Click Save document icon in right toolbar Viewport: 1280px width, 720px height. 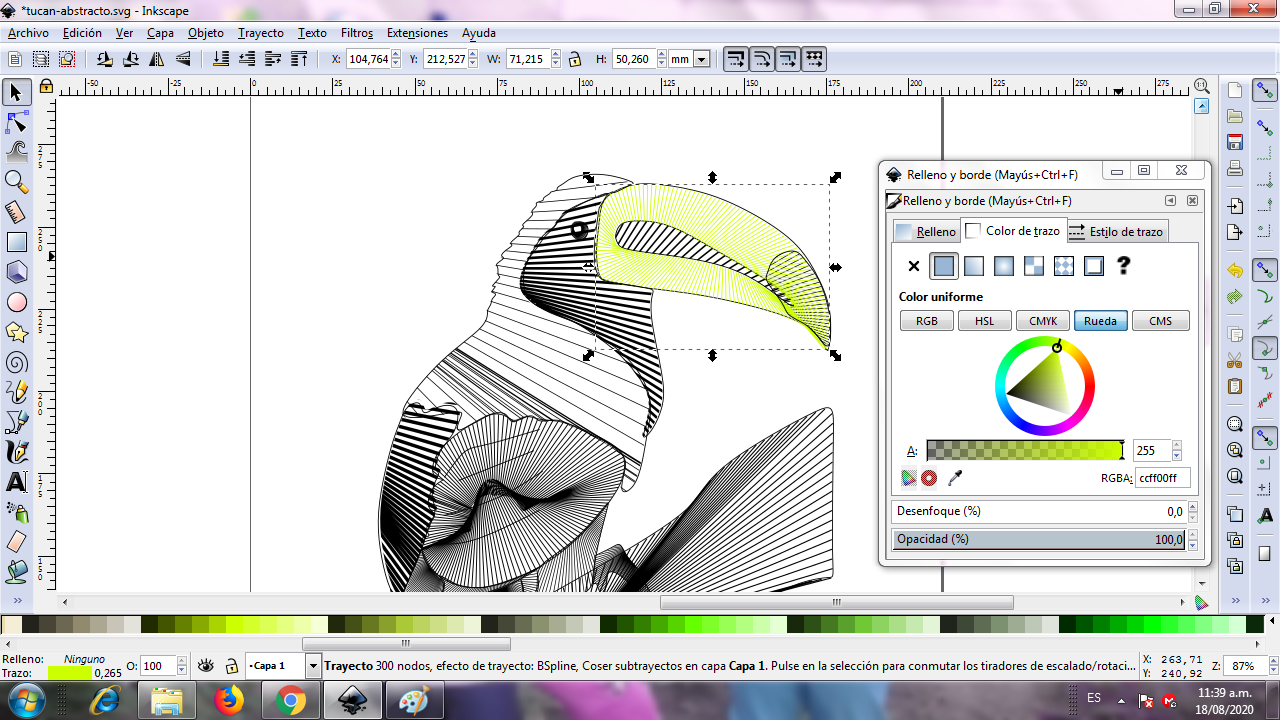pyautogui.click(x=1235, y=142)
